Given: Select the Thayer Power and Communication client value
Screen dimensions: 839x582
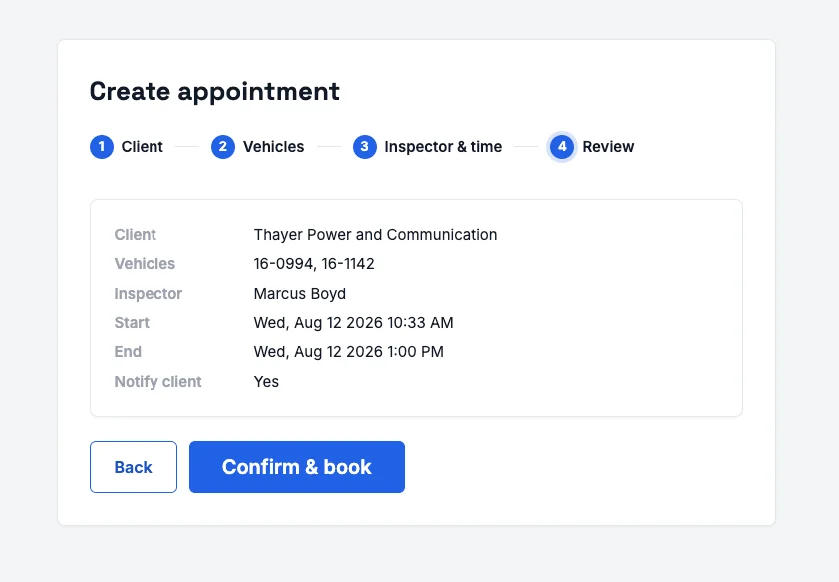Looking at the screenshot, I should pos(375,235).
